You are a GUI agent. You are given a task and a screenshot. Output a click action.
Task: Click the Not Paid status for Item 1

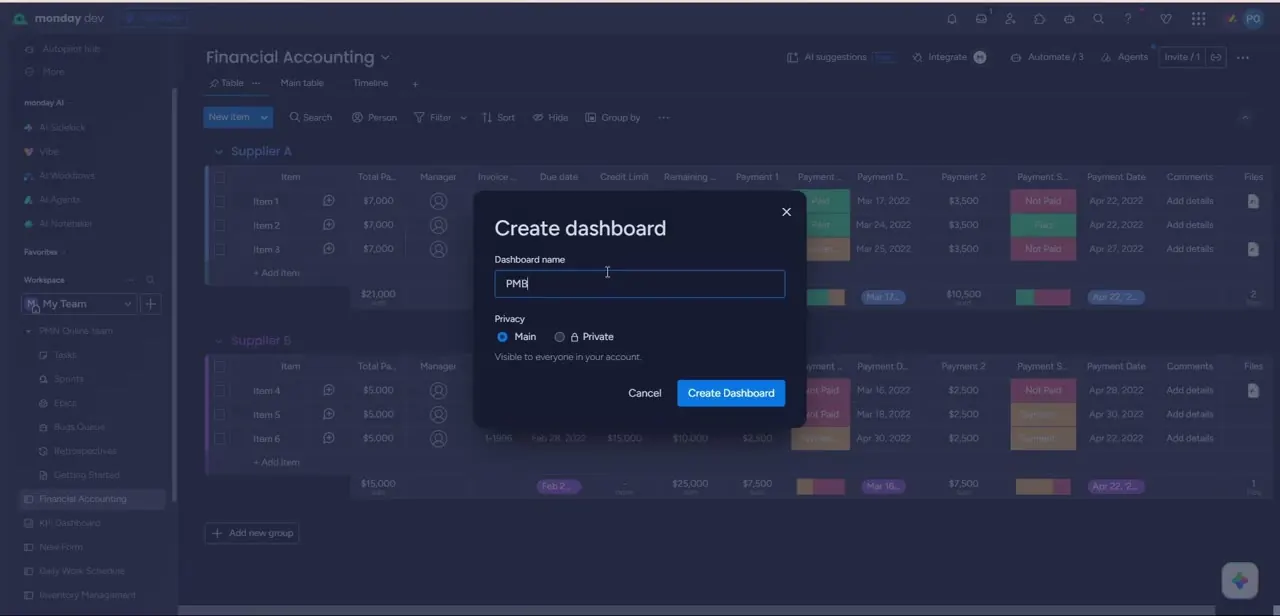(x=1043, y=201)
